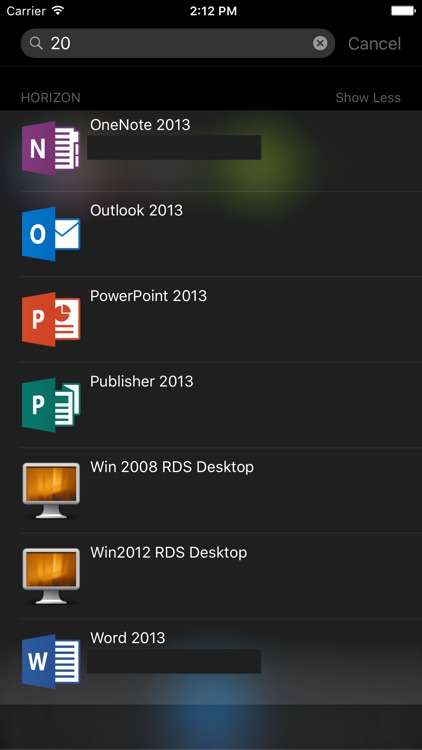Select the "Word 2013" result title
422x750 pixels.
point(128,638)
